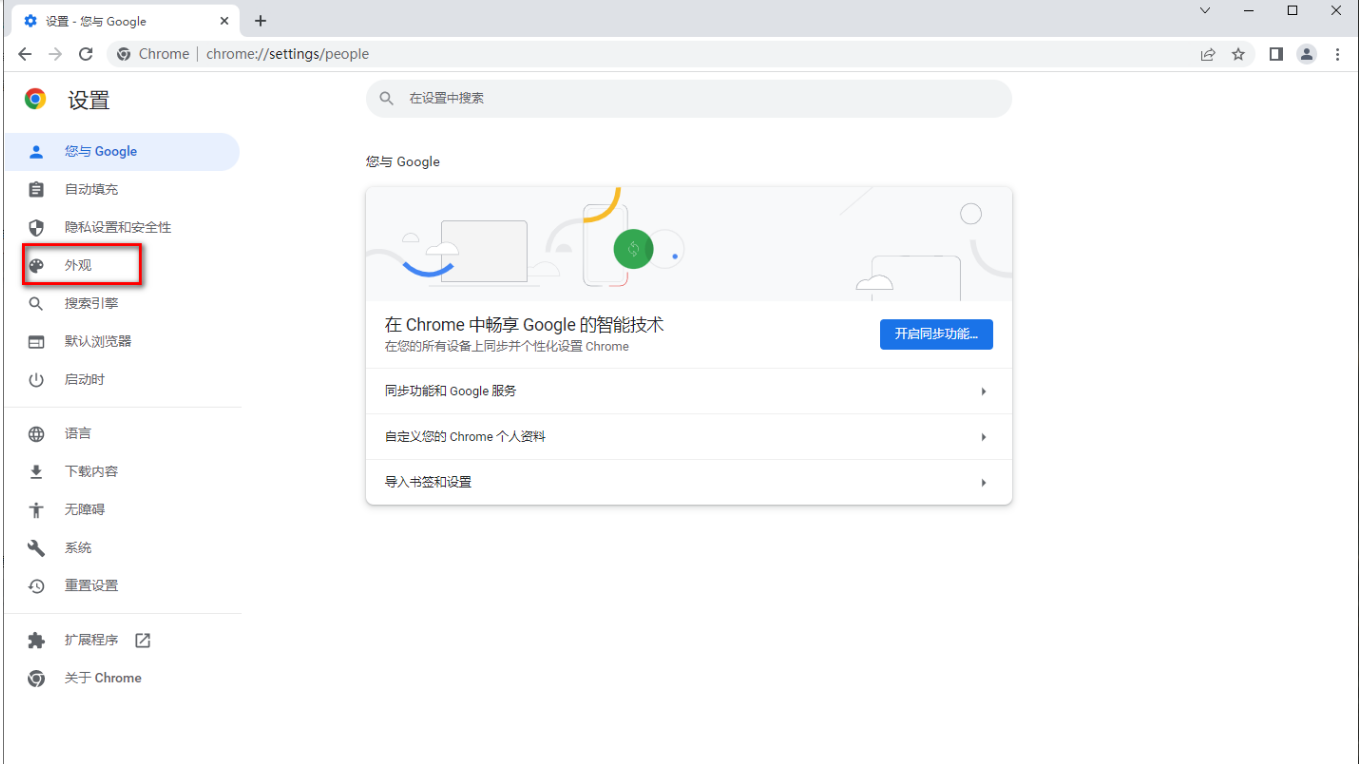Click the palette icon beside 外观
The width and height of the screenshot is (1359, 764).
(x=36, y=266)
